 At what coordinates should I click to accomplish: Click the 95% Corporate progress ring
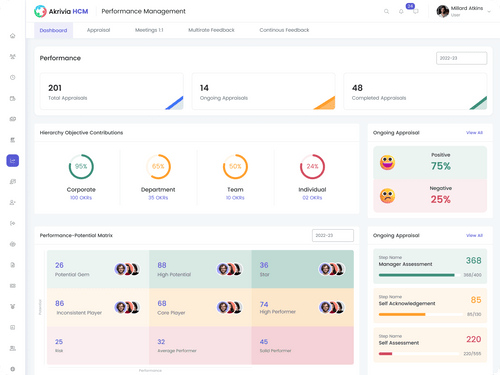coord(81,166)
